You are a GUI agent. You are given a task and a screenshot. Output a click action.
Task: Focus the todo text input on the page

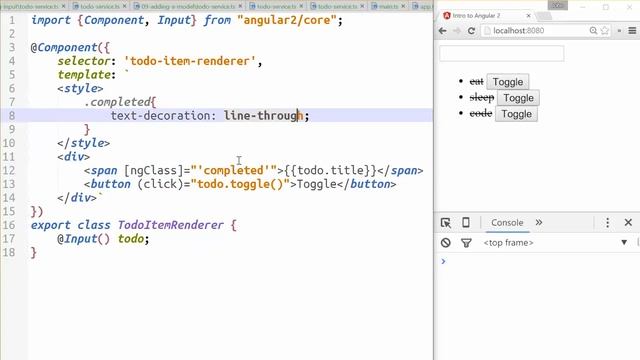(502, 53)
